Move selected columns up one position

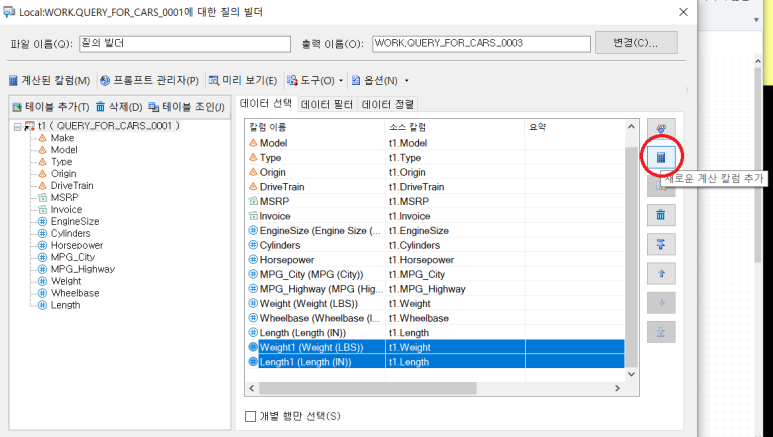click(661, 273)
